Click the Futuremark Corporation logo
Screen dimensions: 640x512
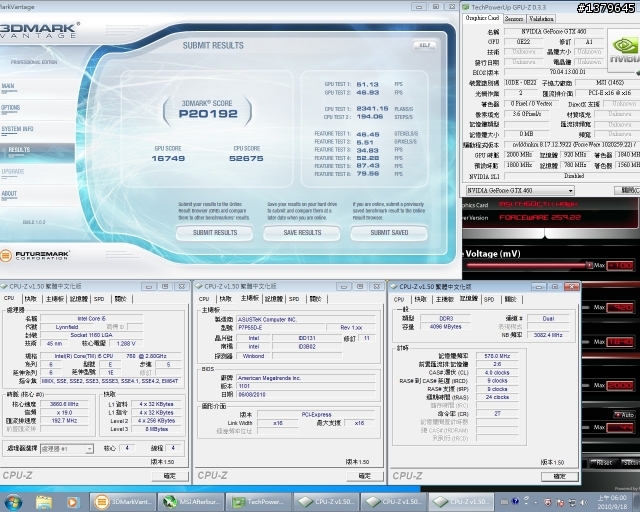click(x=35, y=256)
